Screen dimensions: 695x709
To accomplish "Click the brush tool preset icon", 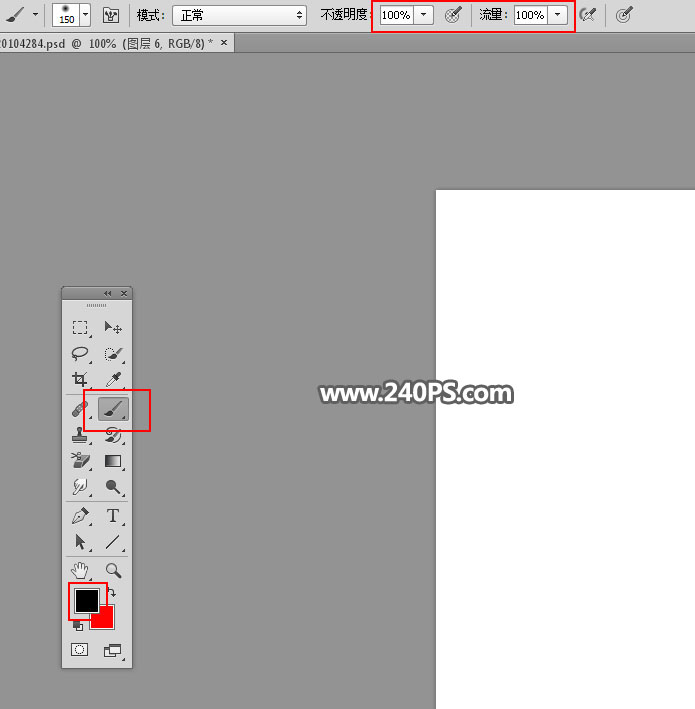I will (14, 15).
